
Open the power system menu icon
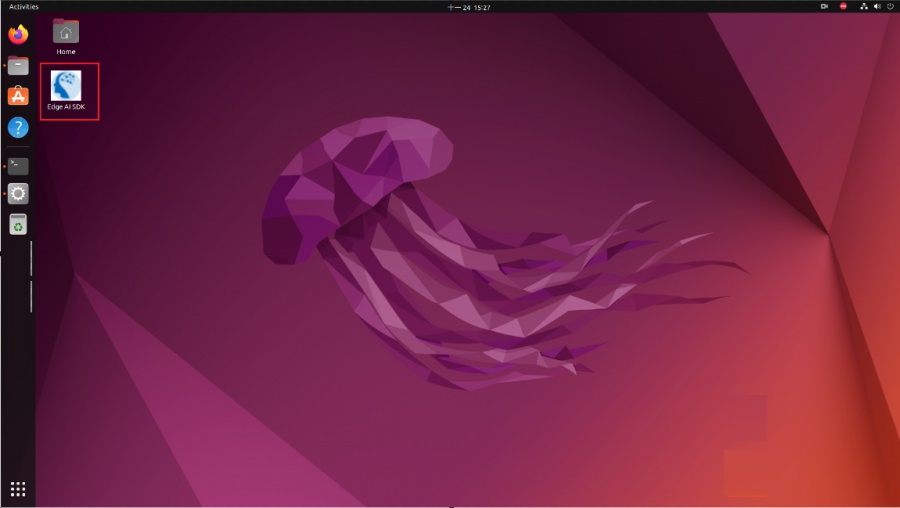[890, 6]
